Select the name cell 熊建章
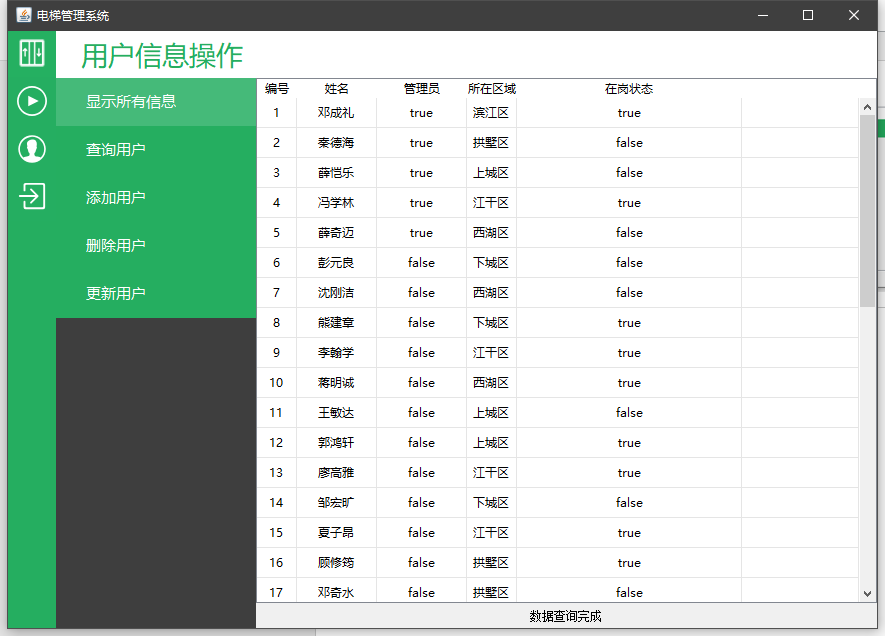This screenshot has height=636, width=885. pyautogui.click(x=336, y=323)
